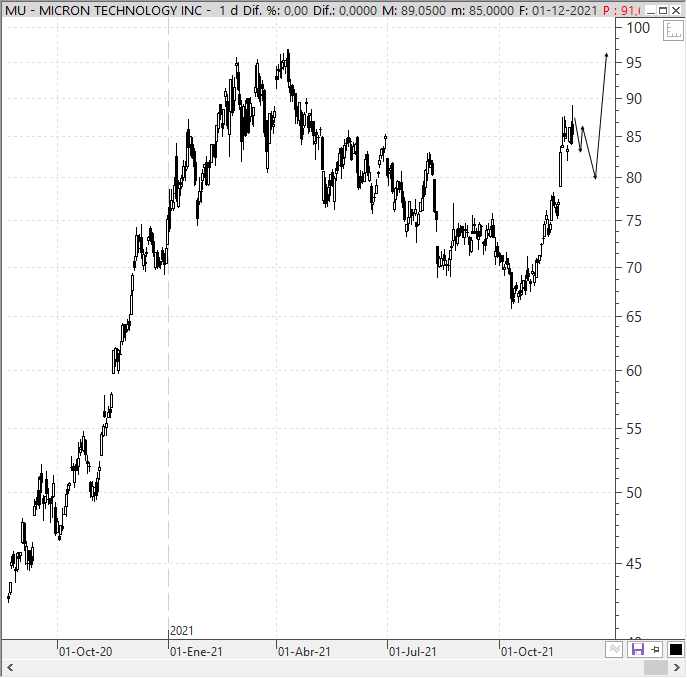Click the 50 price axis label
The width and height of the screenshot is (687, 678).
[634, 493]
